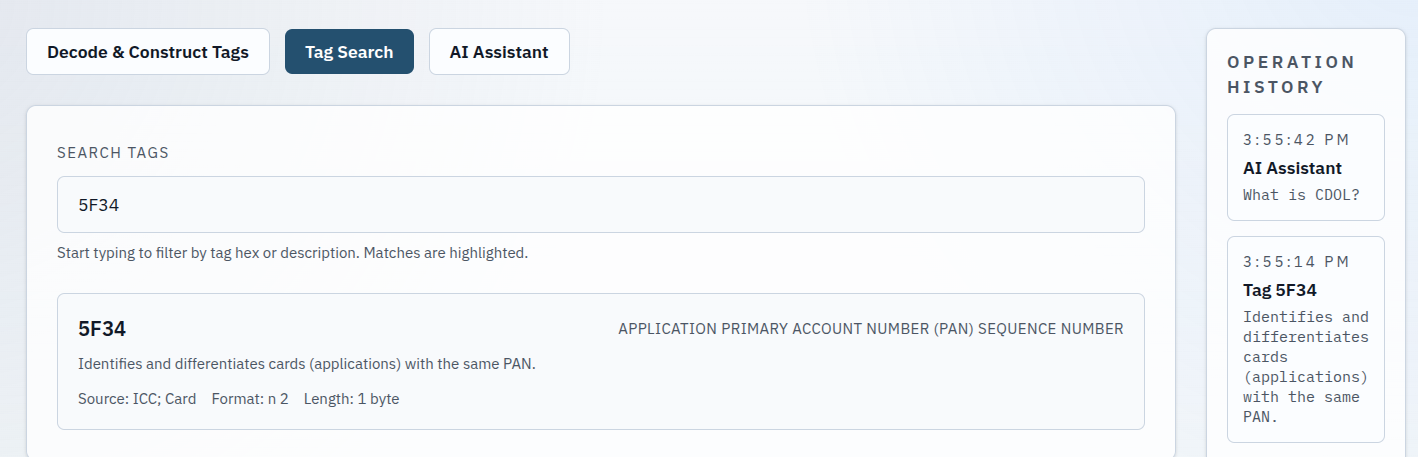
Task: Click the 5F34 tag hex title in the result
Action: tap(102, 329)
